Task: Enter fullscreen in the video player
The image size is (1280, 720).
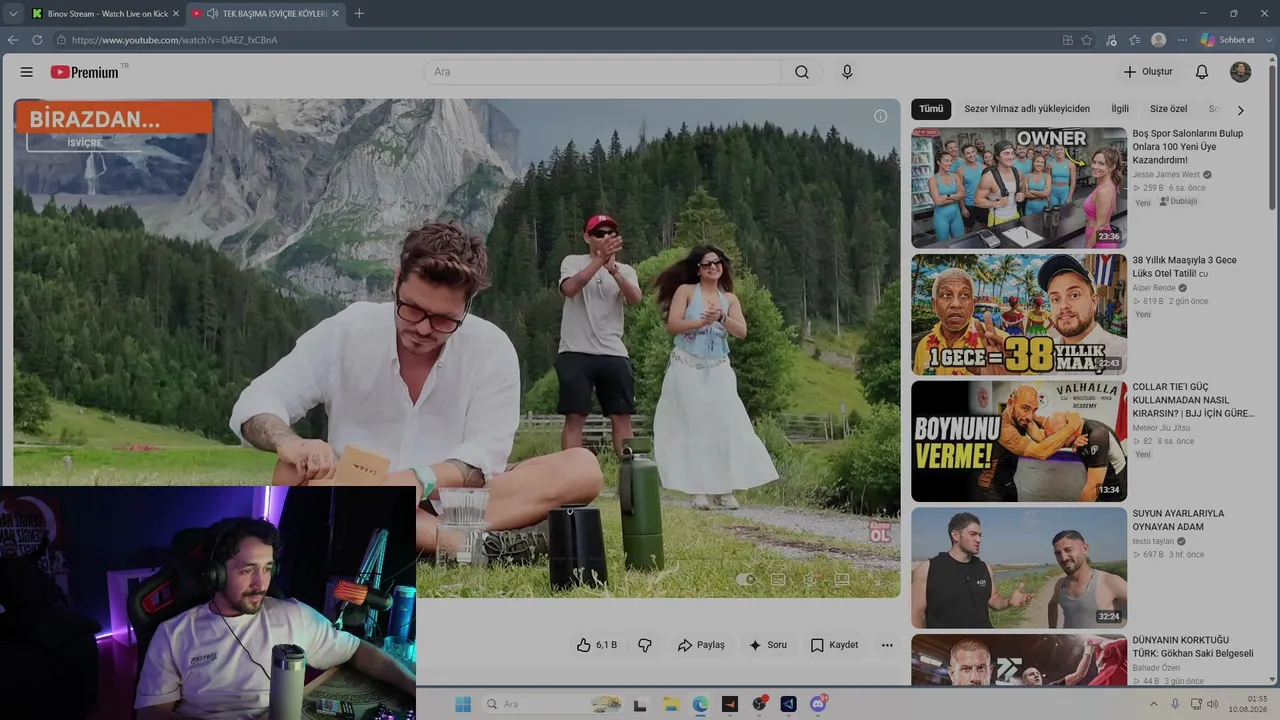Action: [876, 579]
